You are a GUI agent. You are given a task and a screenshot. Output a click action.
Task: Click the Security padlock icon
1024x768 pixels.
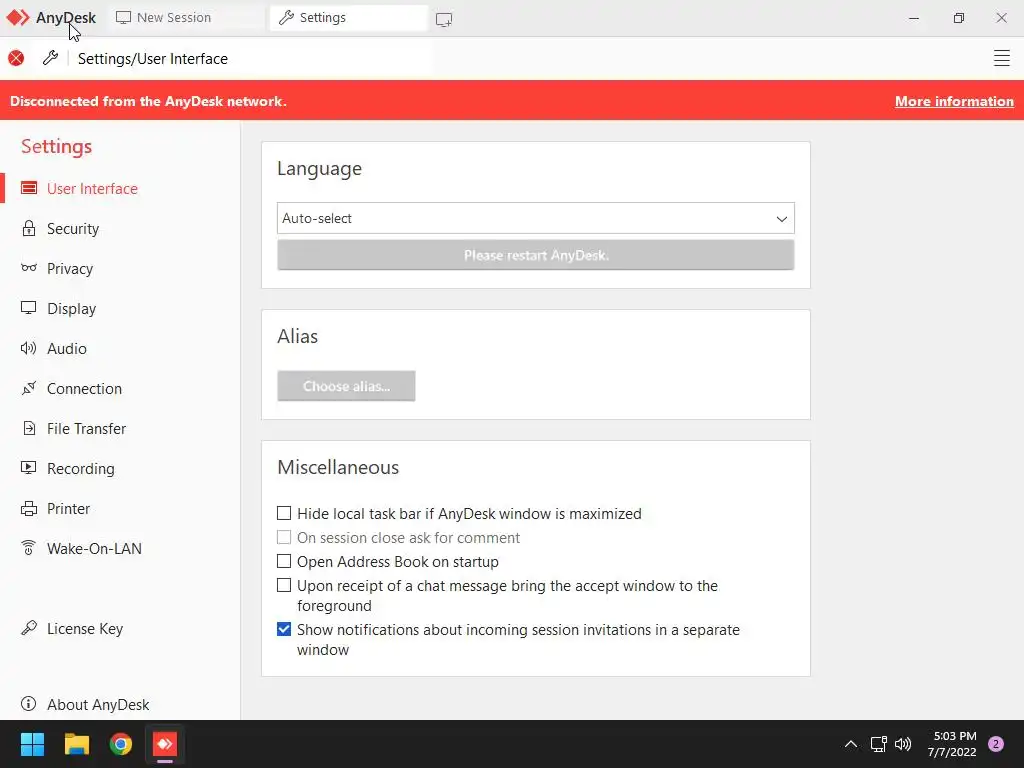[x=29, y=228]
